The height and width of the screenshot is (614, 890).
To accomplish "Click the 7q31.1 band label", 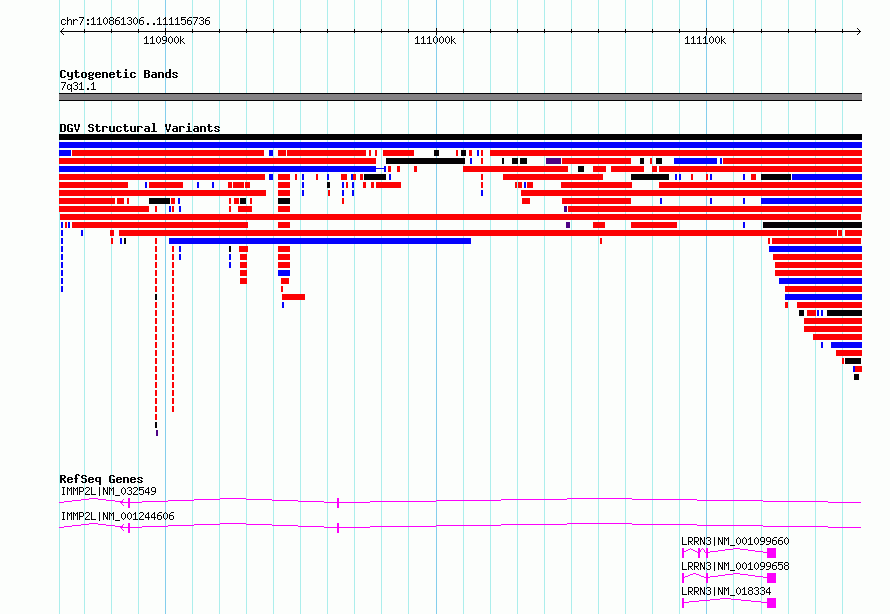I will [x=78, y=87].
